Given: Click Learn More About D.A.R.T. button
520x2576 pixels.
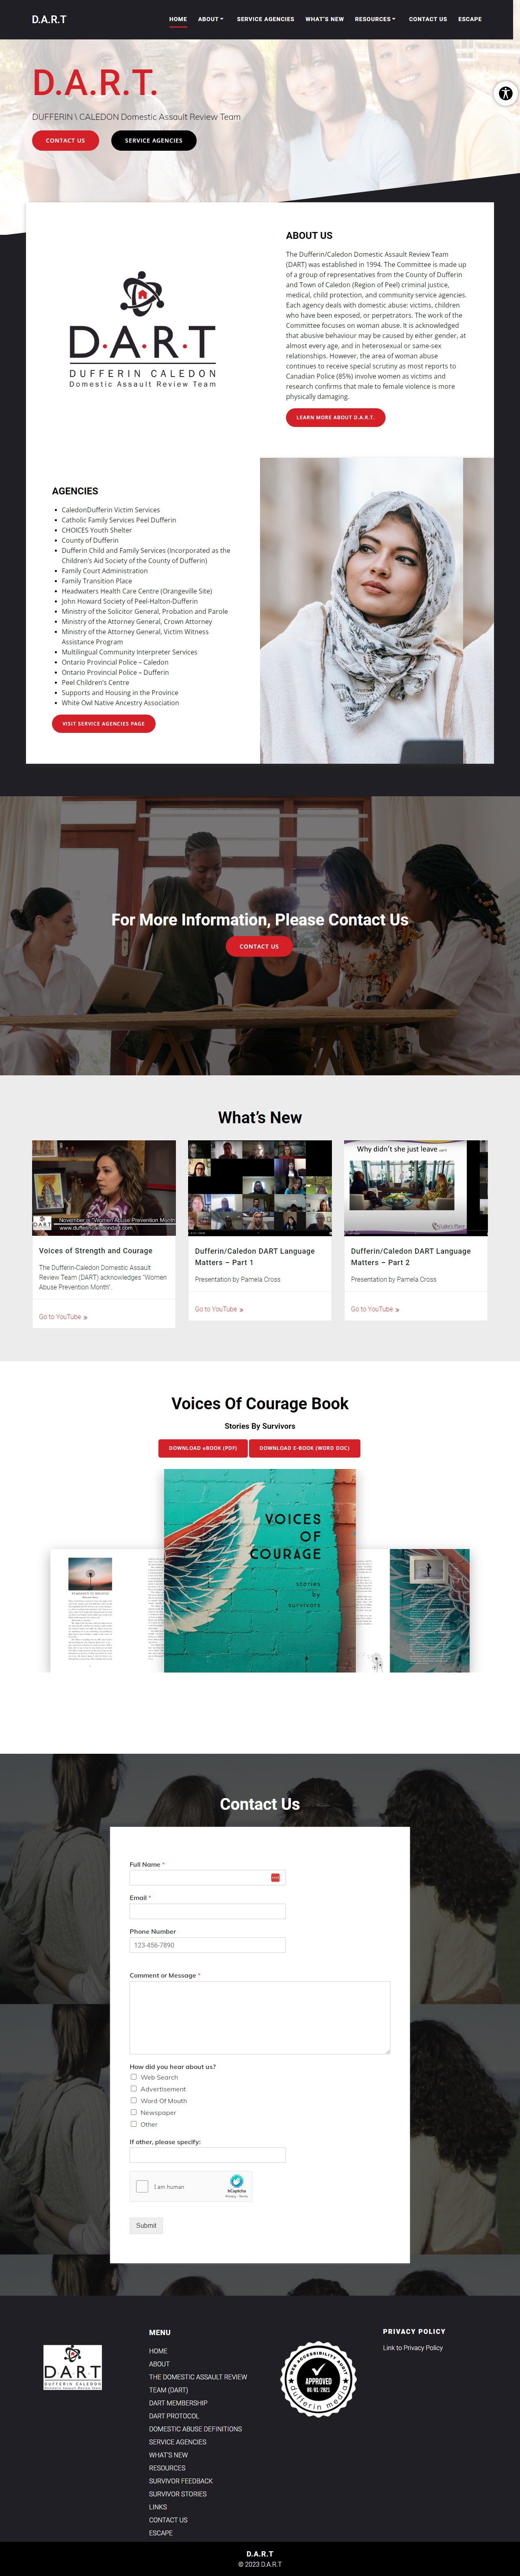Looking at the screenshot, I should 335,417.
